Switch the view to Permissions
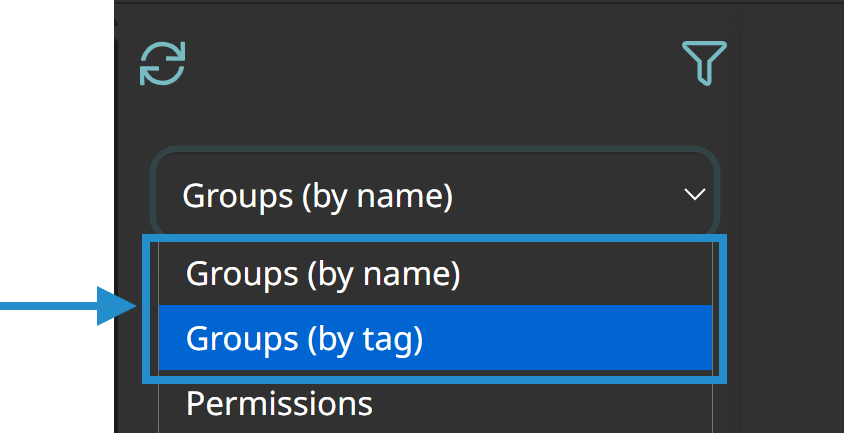844x433 pixels. [x=435, y=402]
